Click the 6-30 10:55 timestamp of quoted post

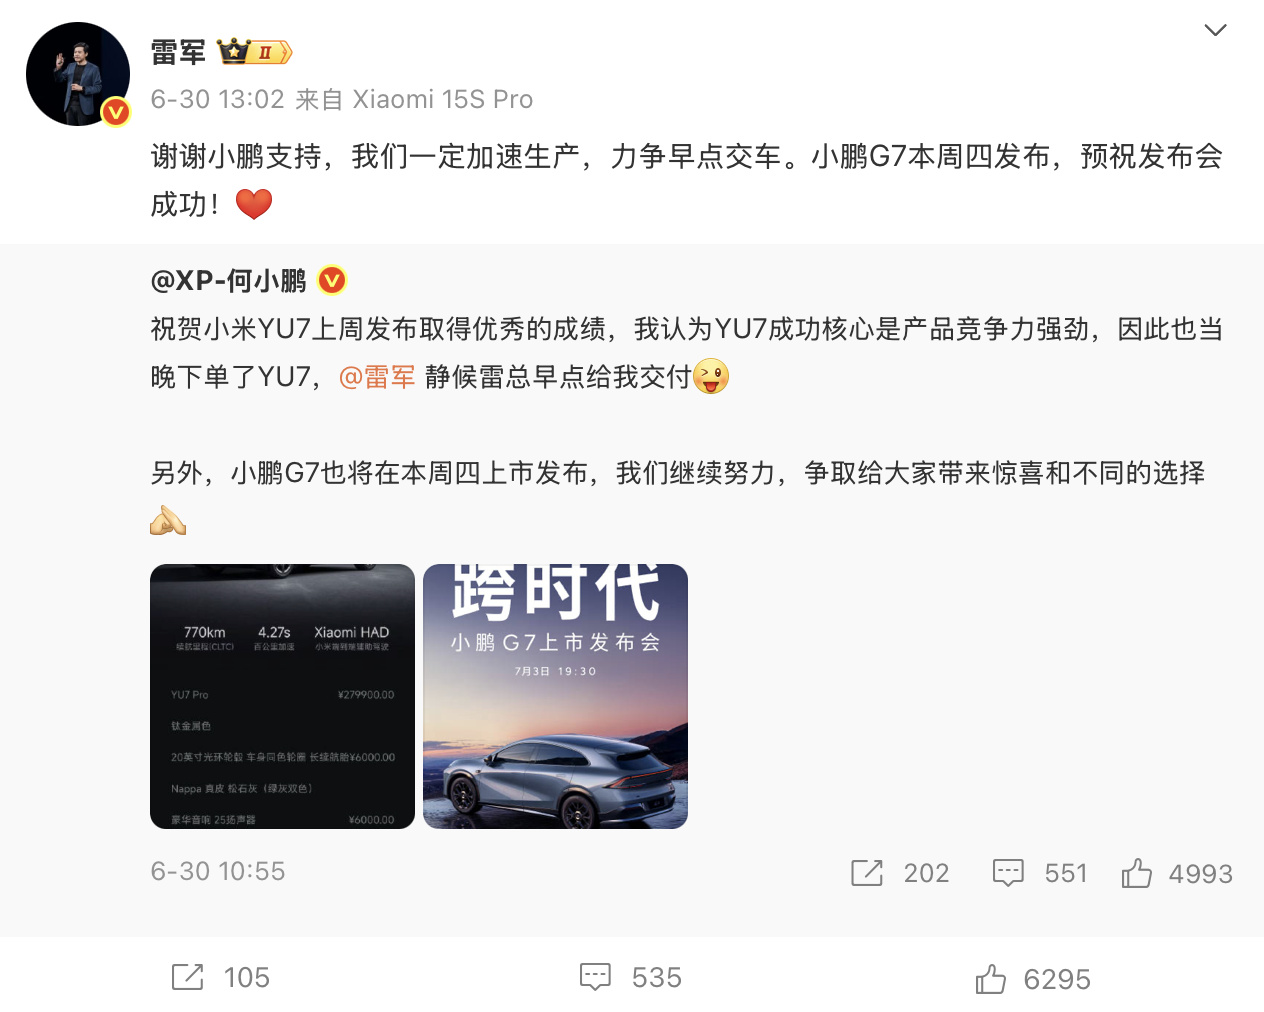pos(218,871)
